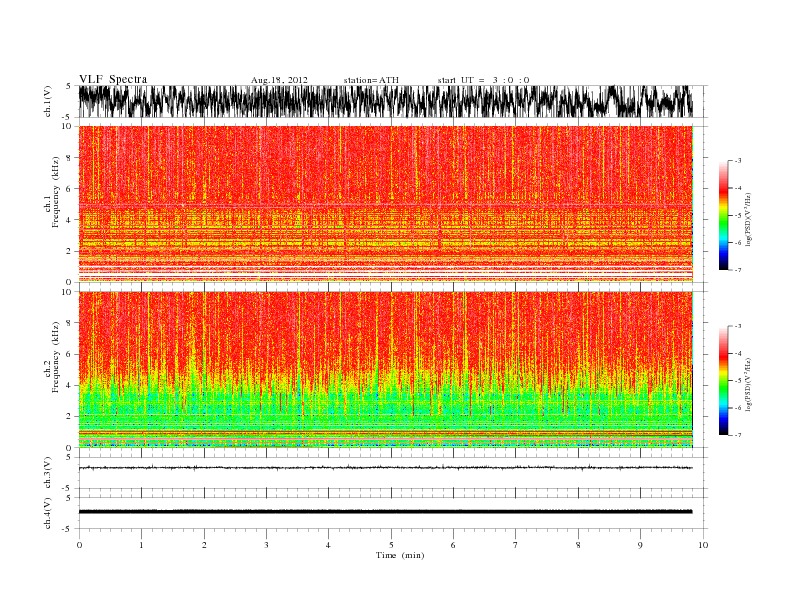Click the "9" tick on the time axis
This screenshot has height=612, width=792.
640,545
